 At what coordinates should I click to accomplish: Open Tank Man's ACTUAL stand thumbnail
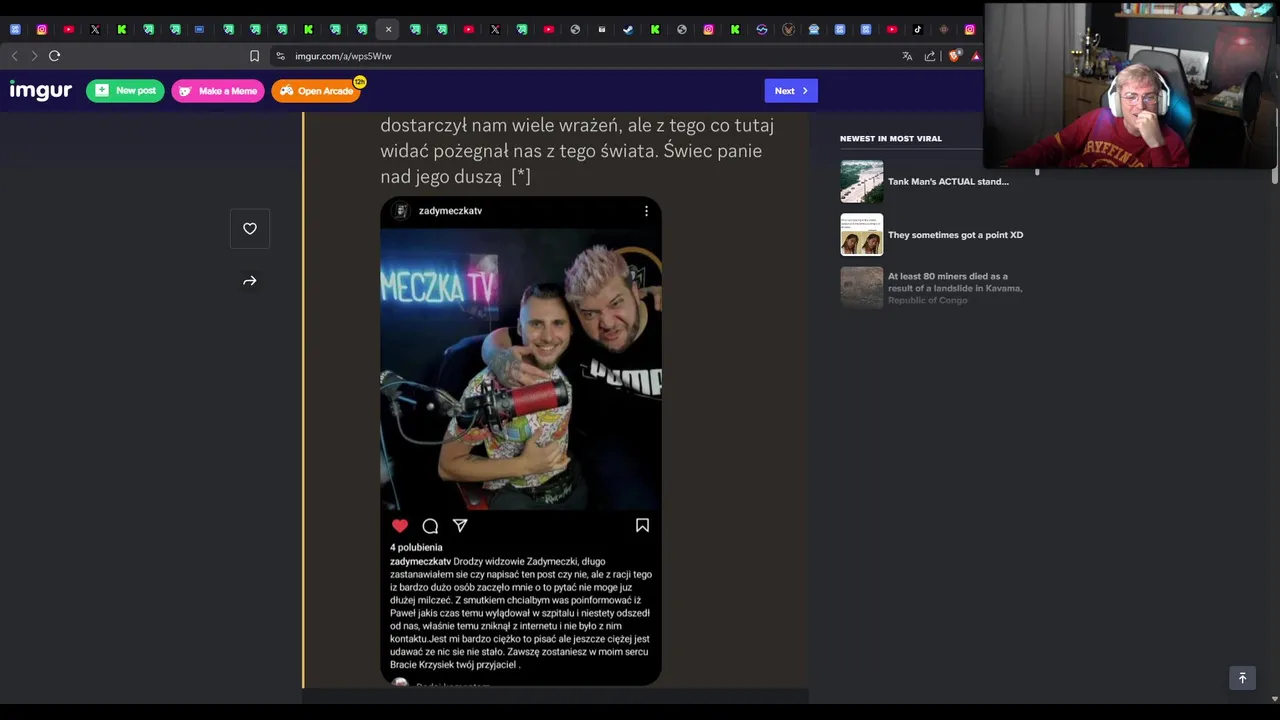pos(861,182)
